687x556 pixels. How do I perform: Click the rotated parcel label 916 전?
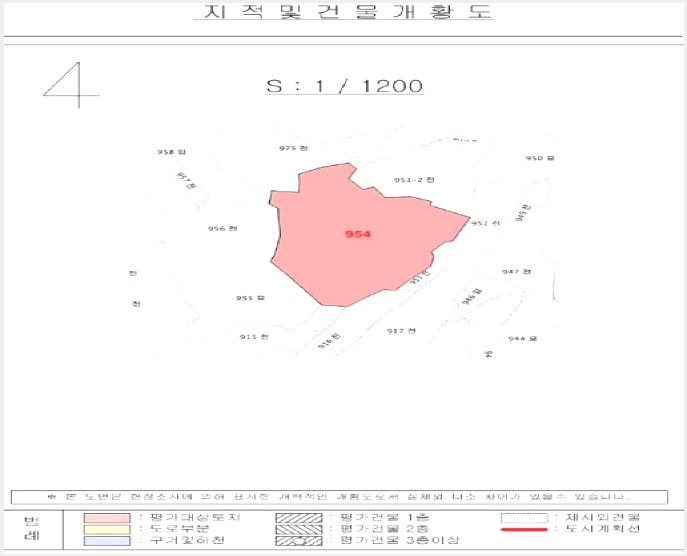(329, 342)
